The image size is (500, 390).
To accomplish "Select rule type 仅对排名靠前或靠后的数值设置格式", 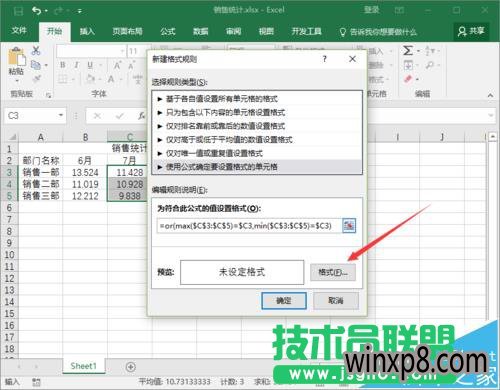I will tap(257, 126).
